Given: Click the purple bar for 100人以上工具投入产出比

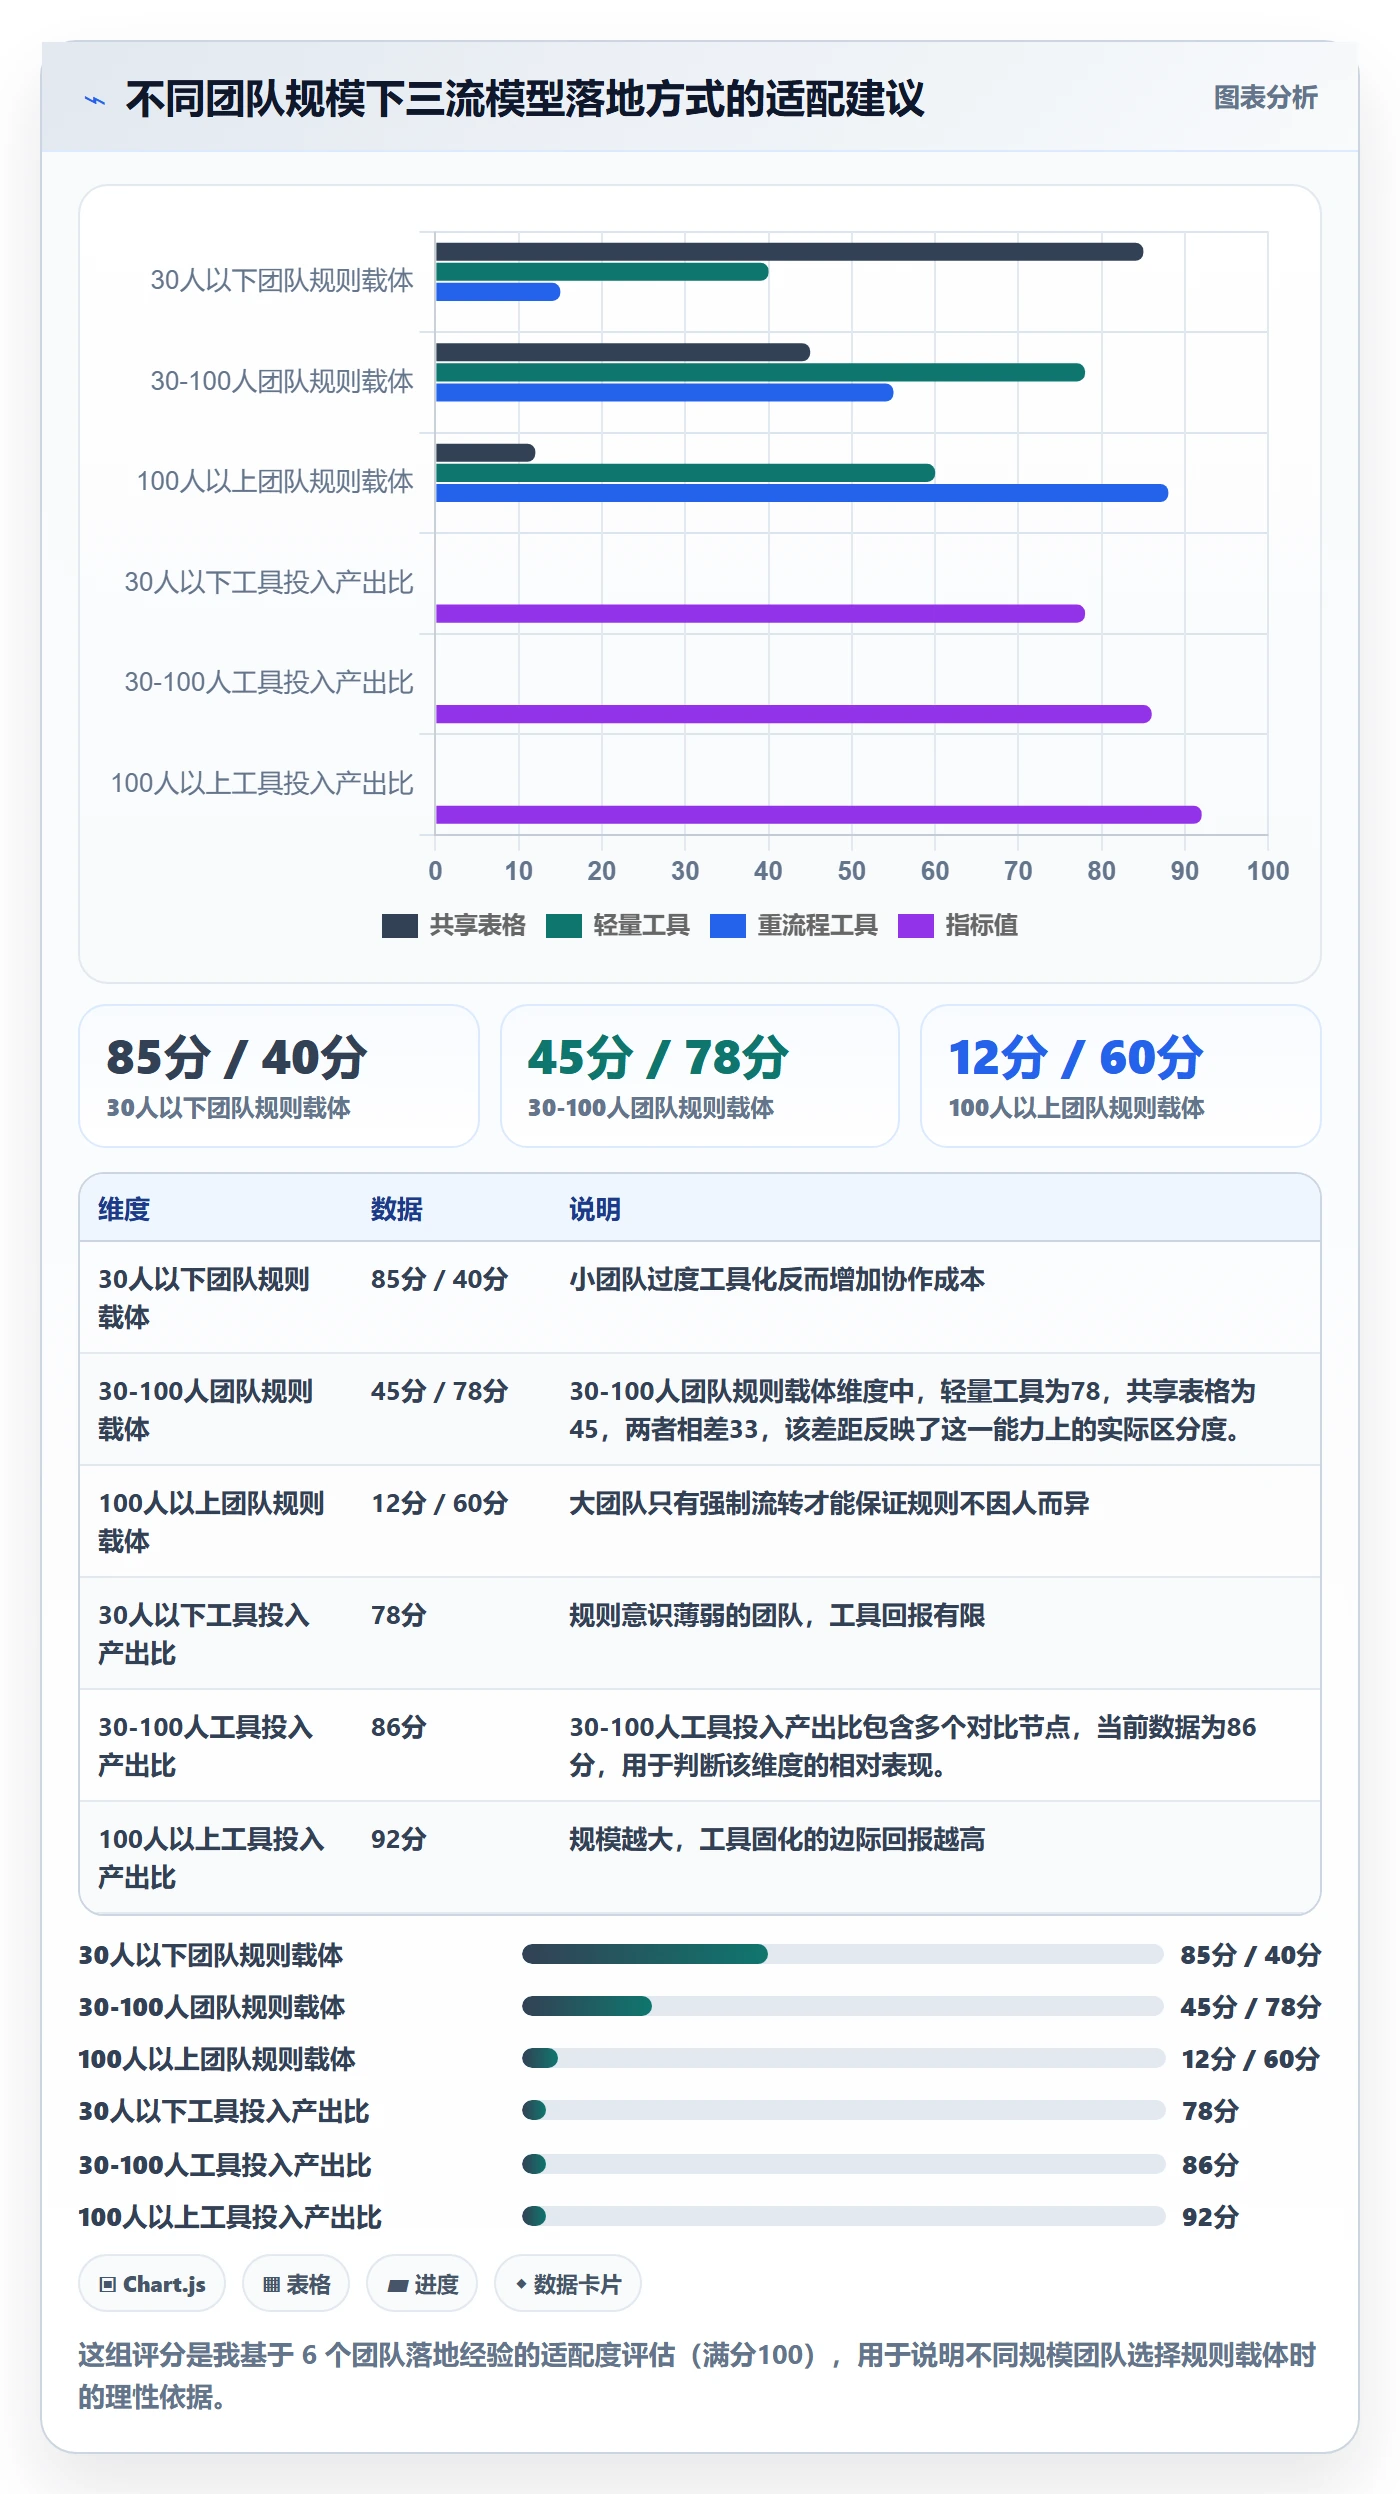Looking at the screenshot, I should 818,815.
